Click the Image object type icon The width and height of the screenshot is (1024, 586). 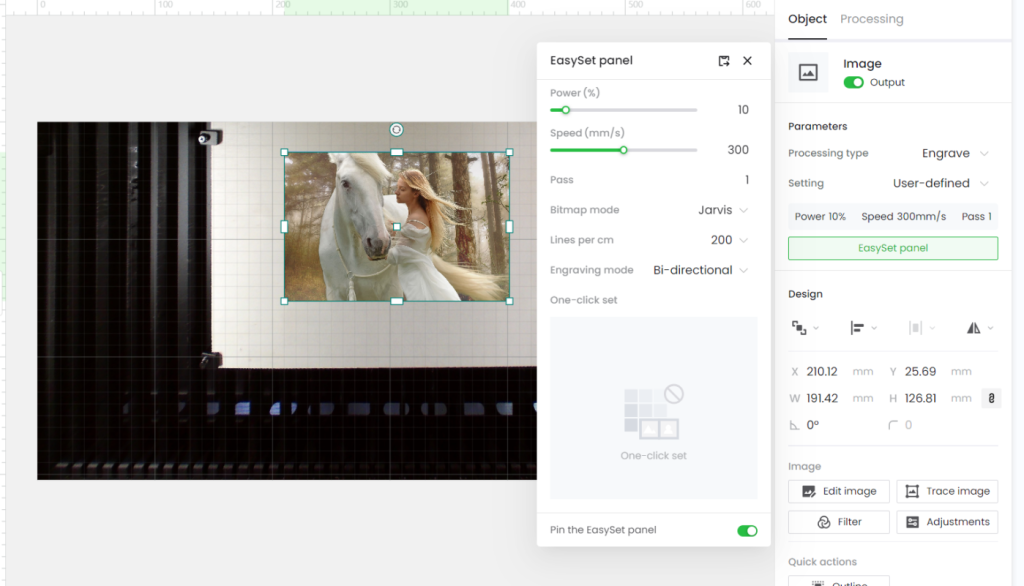[x=808, y=72]
